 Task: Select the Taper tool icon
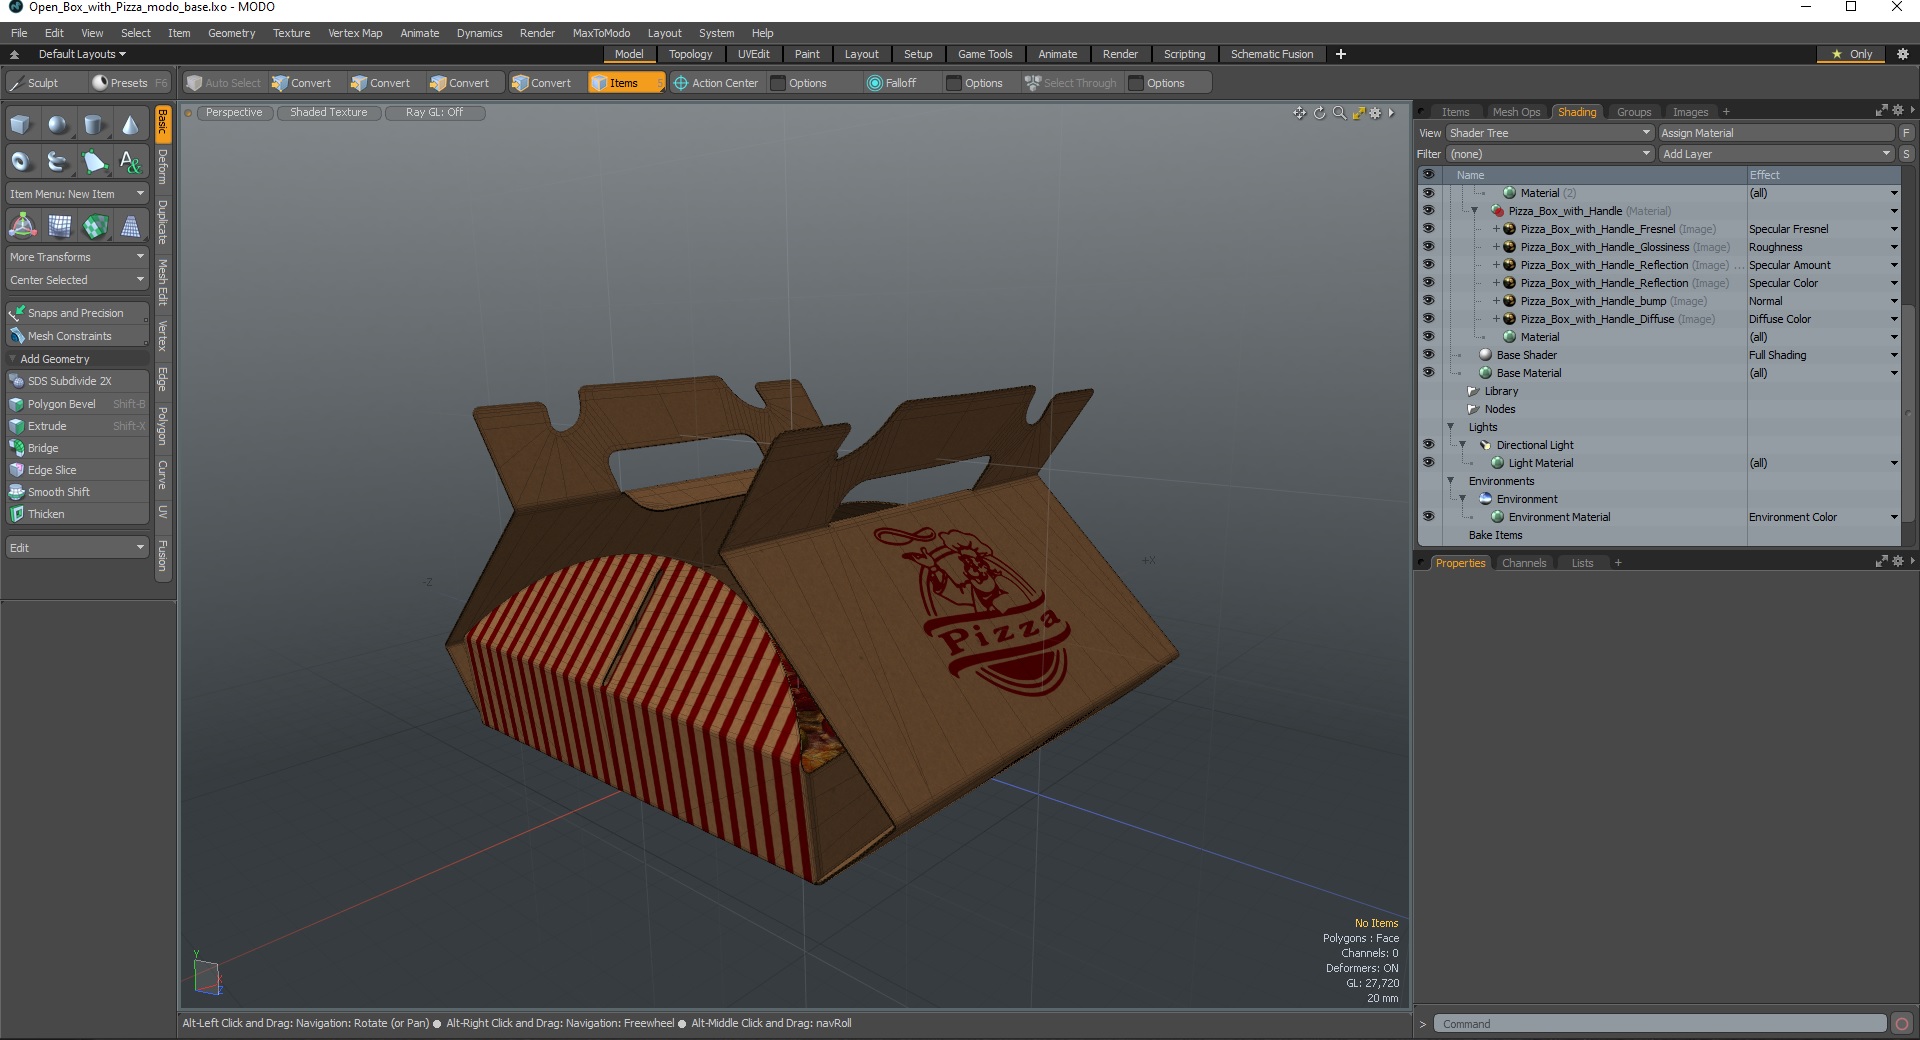[x=130, y=227]
